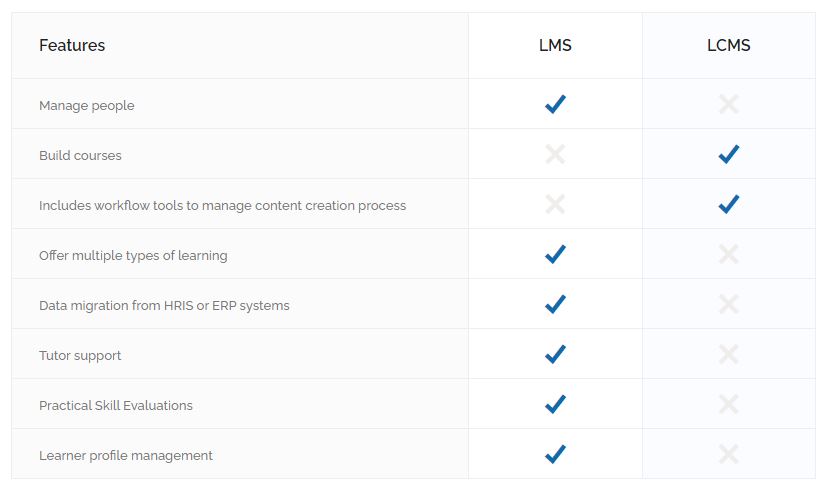Click the Features column header
Viewport: 829px width, 488px height.
pyautogui.click(x=72, y=45)
